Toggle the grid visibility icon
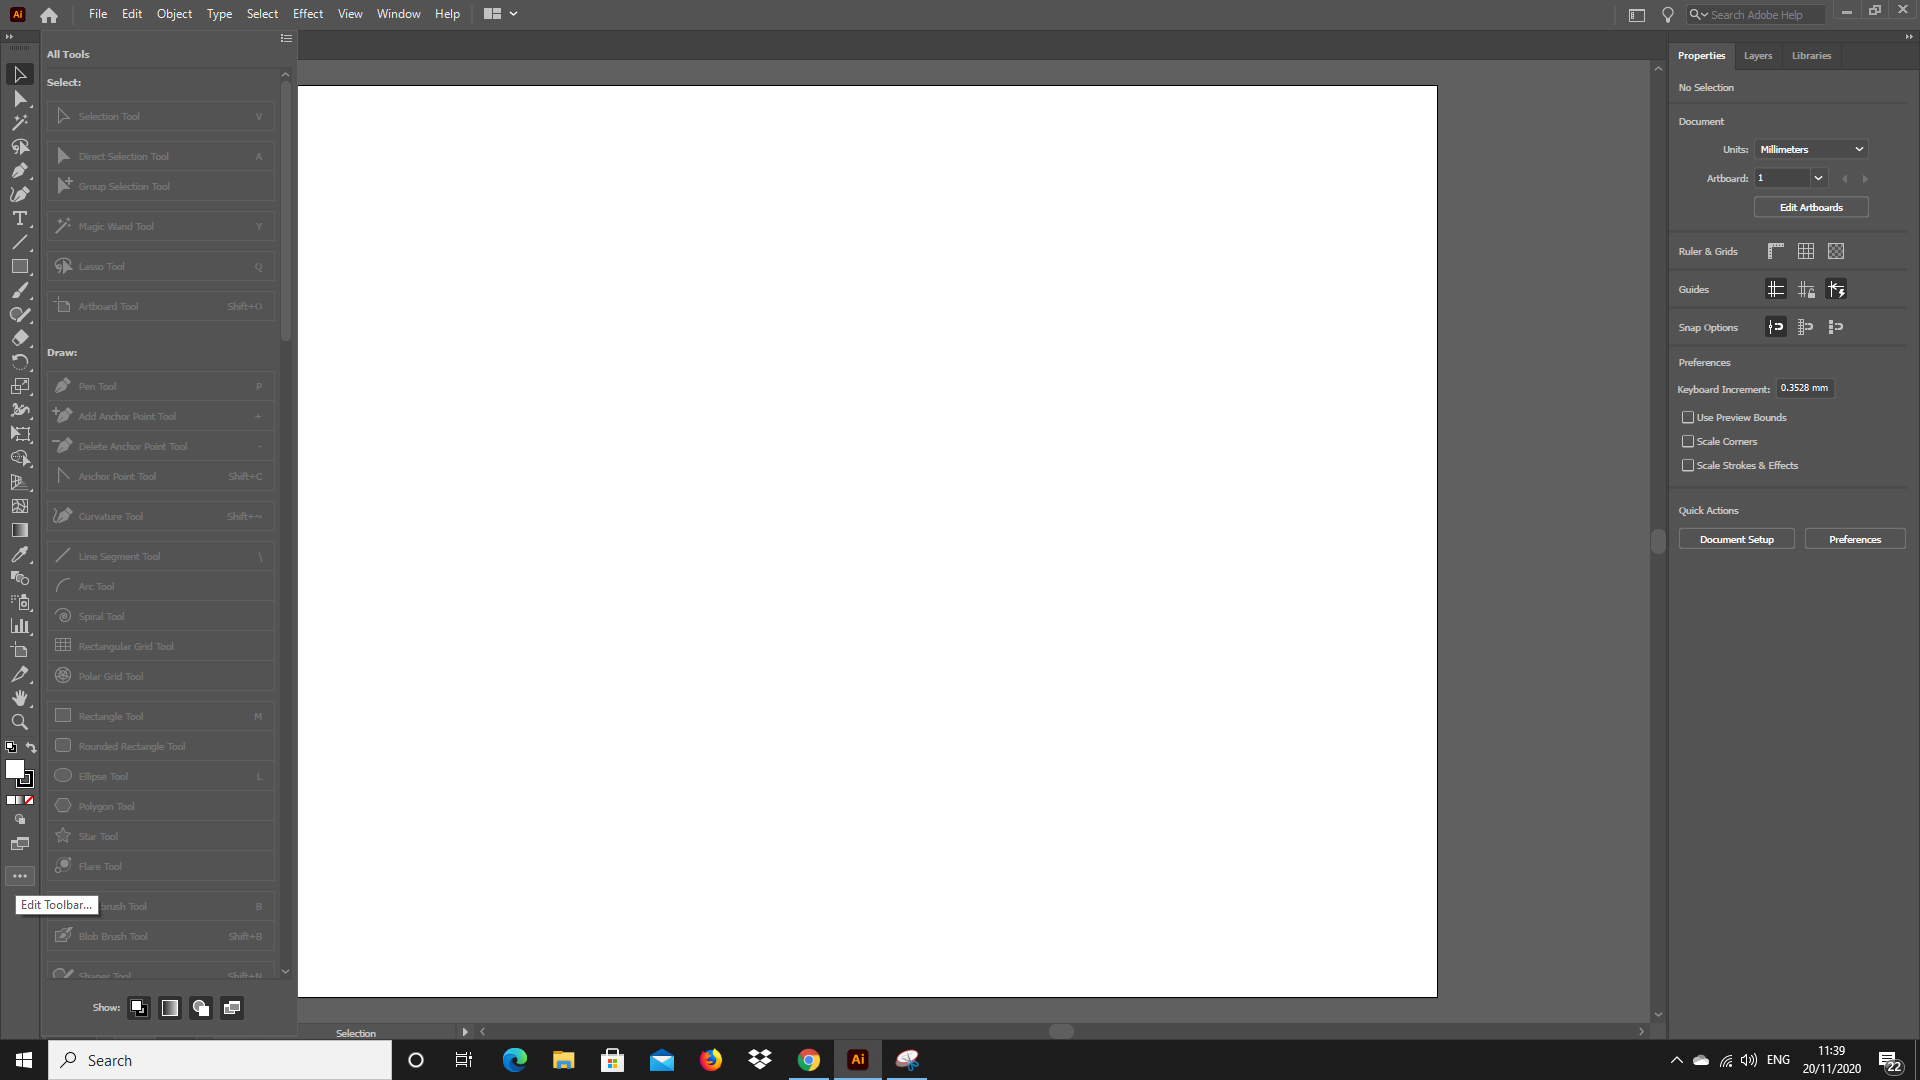Viewport: 1920px width, 1080px height. (1806, 251)
